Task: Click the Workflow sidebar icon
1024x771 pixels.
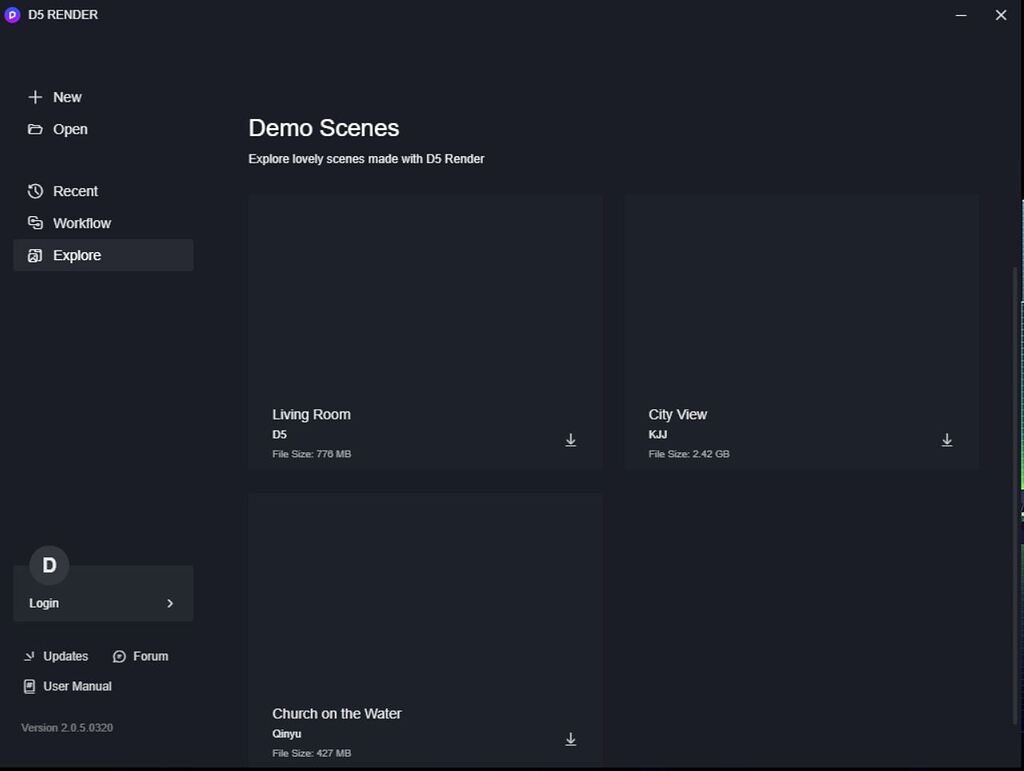Action: [x=35, y=223]
